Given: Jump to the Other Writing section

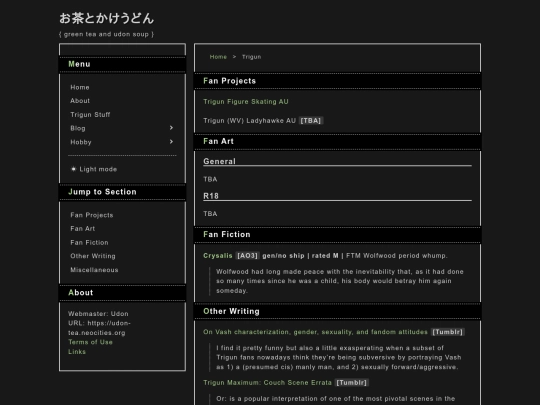Looking at the screenshot, I should (x=93, y=256).
